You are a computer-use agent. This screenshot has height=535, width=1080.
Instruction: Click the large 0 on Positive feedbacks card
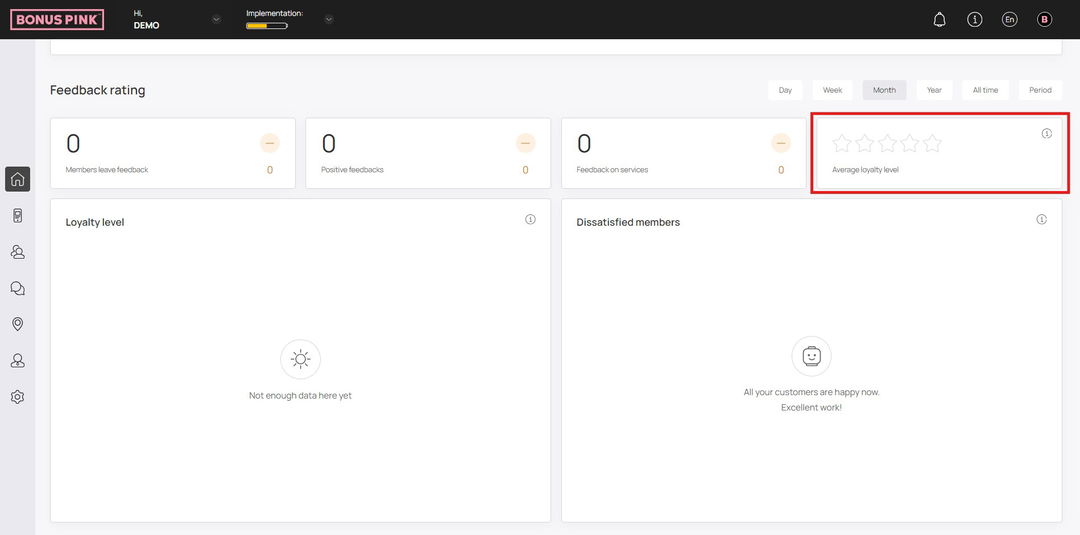[x=329, y=143]
